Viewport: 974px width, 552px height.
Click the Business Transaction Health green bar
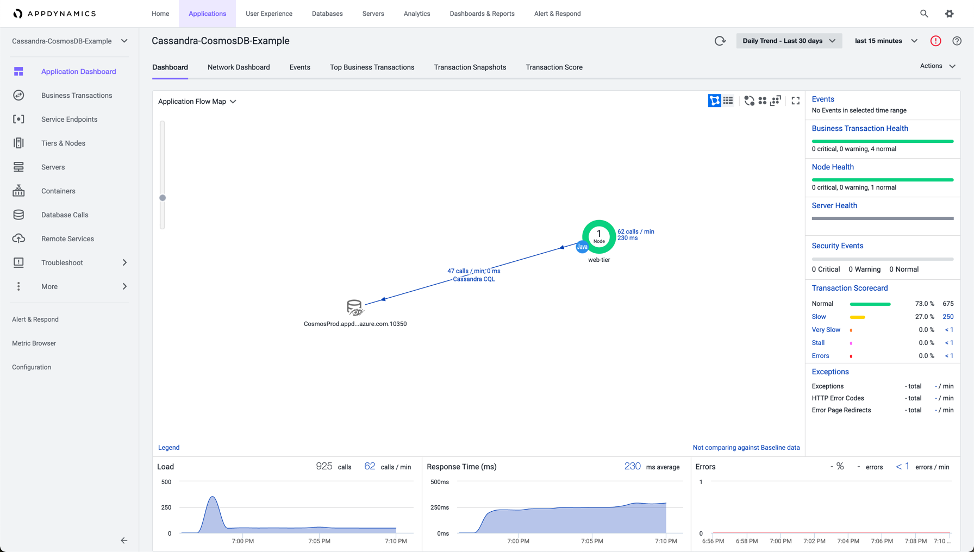click(883, 142)
